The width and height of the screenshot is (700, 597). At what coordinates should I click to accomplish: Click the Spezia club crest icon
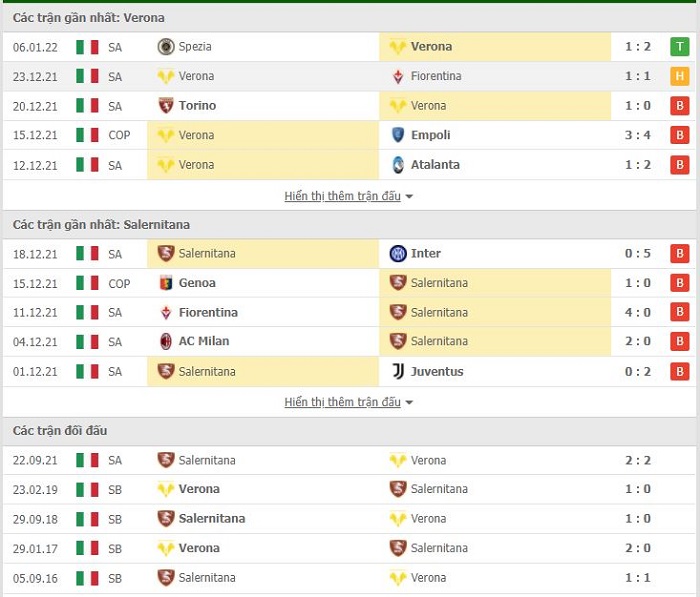(x=166, y=46)
